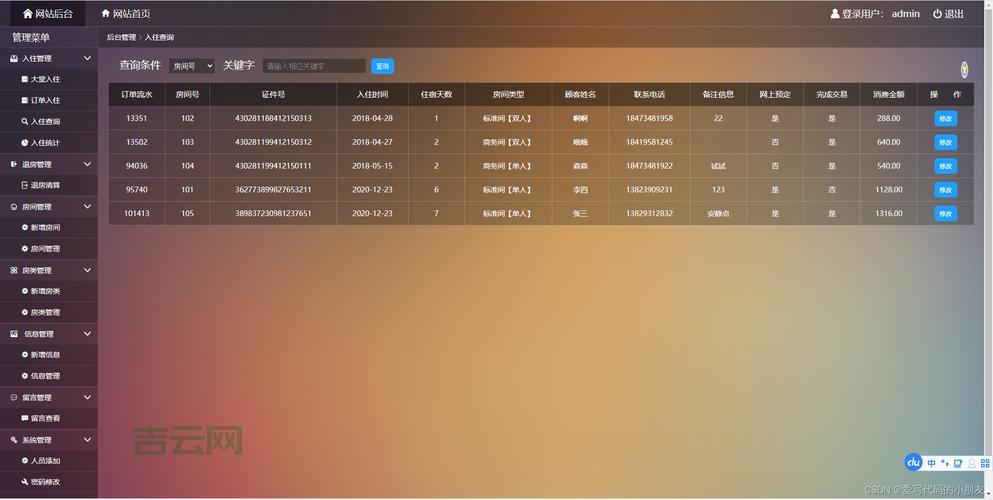Image resolution: width=993 pixels, height=500 pixels.
Task: Click guest name 张三
Action: point(580,213)
